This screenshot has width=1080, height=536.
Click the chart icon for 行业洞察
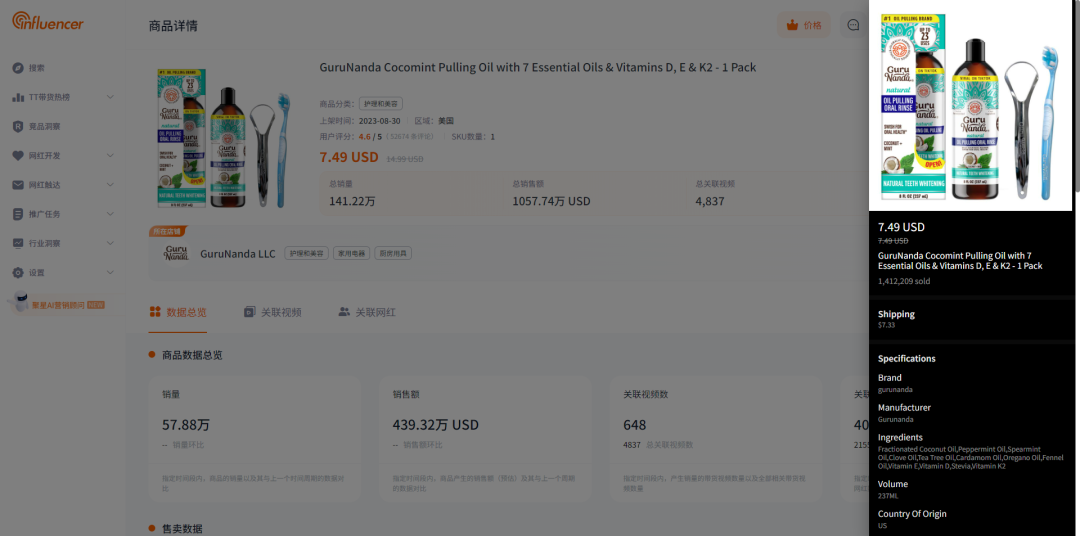click(18, 243)
